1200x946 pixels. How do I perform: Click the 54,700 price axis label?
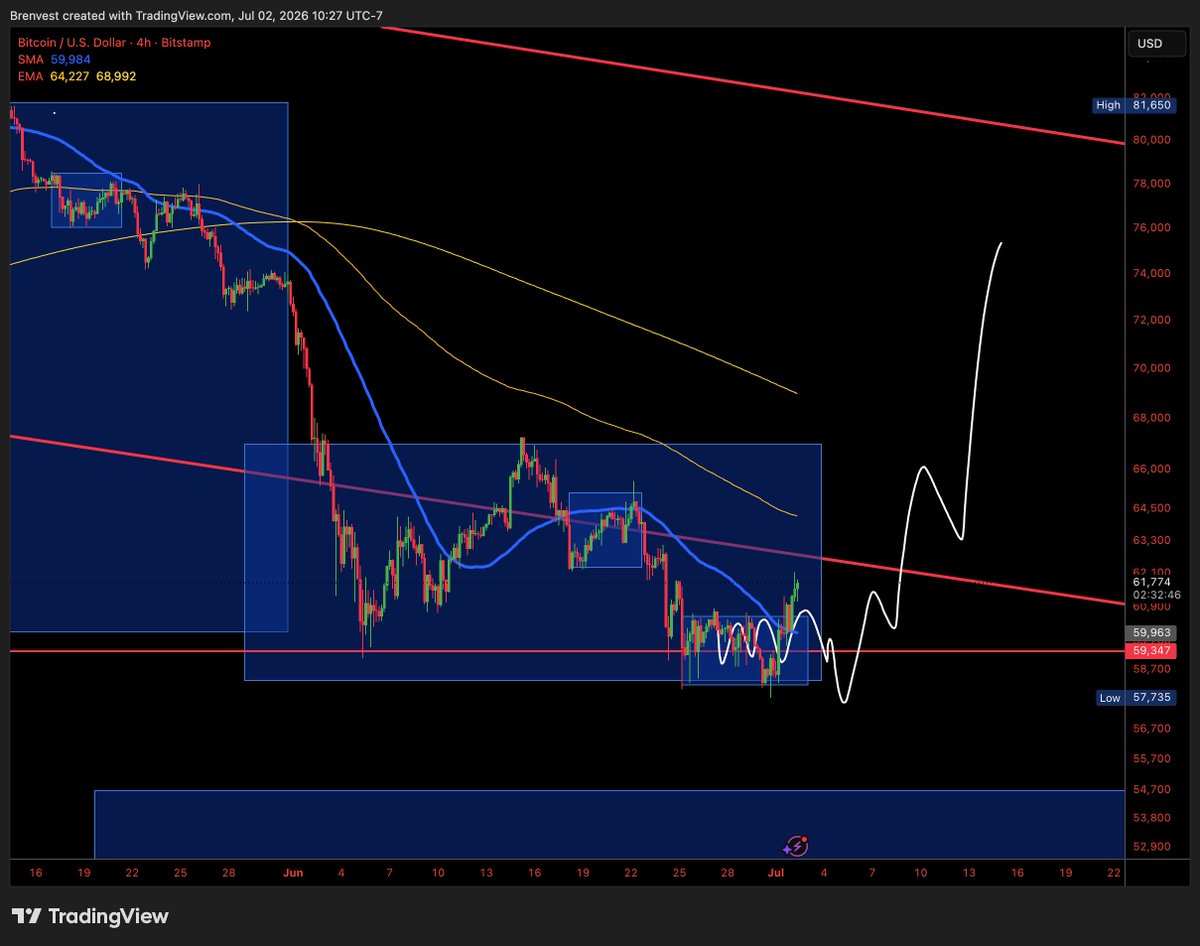(x=1152, y=790)
